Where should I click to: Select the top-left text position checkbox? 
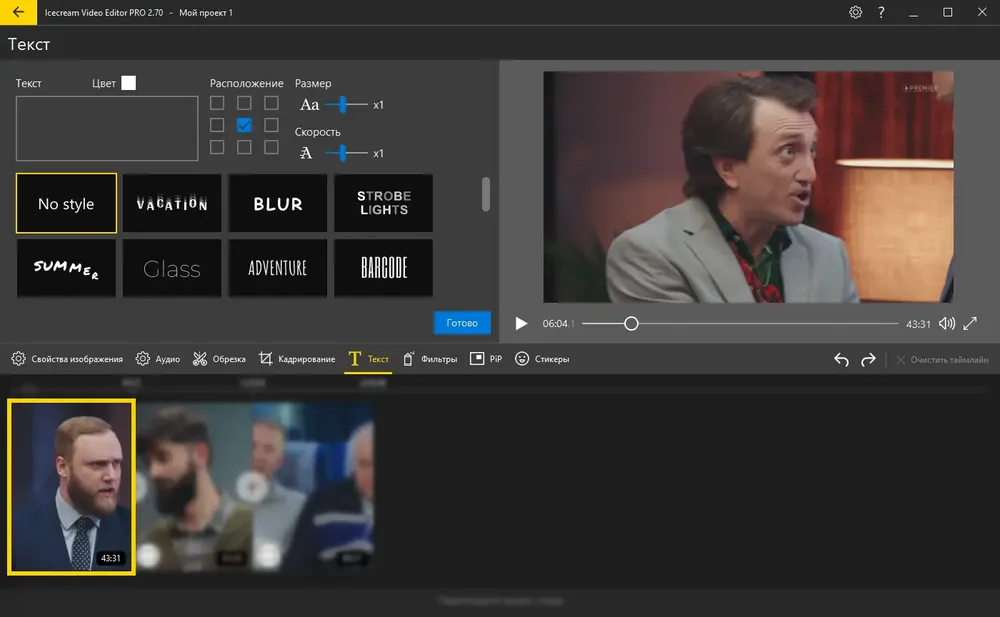(x=217, y=103)
